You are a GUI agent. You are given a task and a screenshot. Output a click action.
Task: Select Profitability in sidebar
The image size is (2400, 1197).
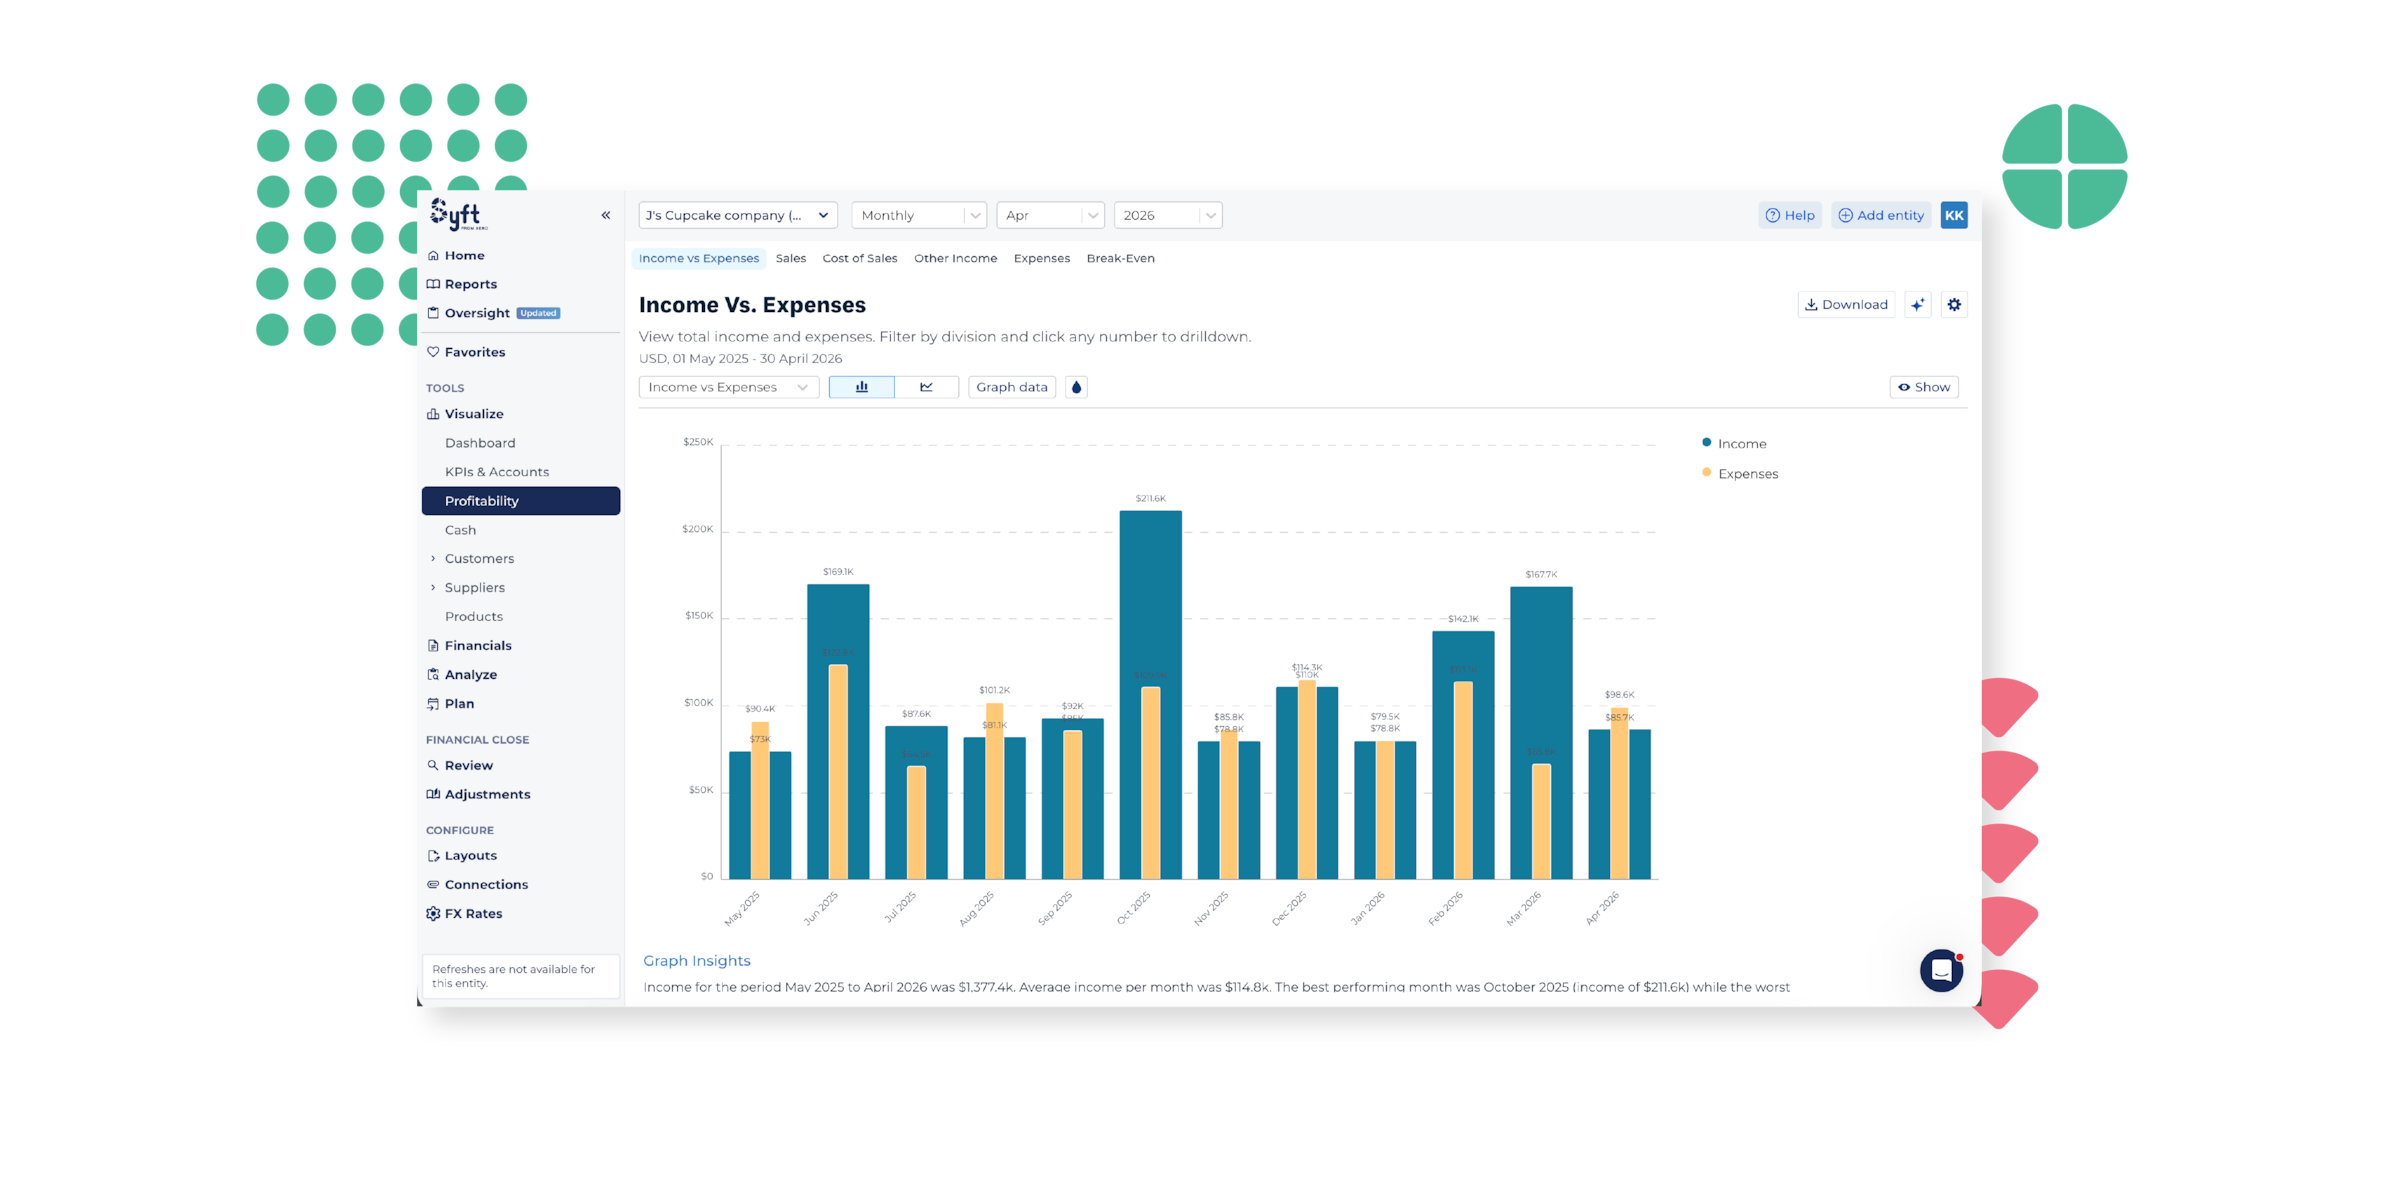tap(521, 501)
